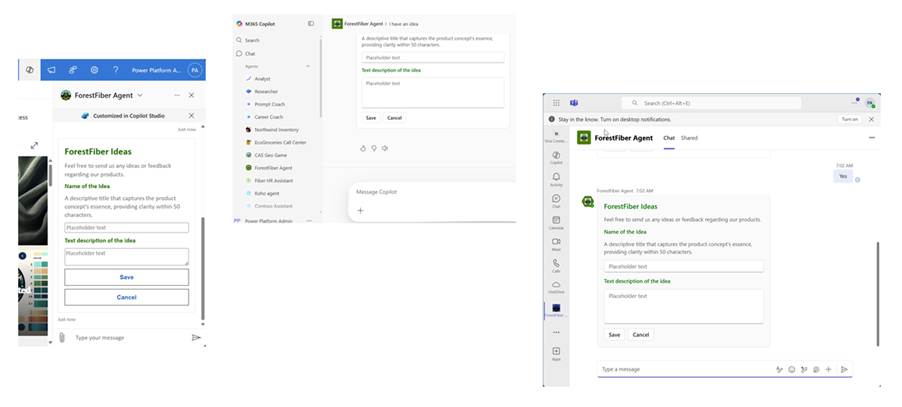Open the Calendar icon in the Teams sidebar
The width and height of the screenshot is (902, 407).
point(556,221)
